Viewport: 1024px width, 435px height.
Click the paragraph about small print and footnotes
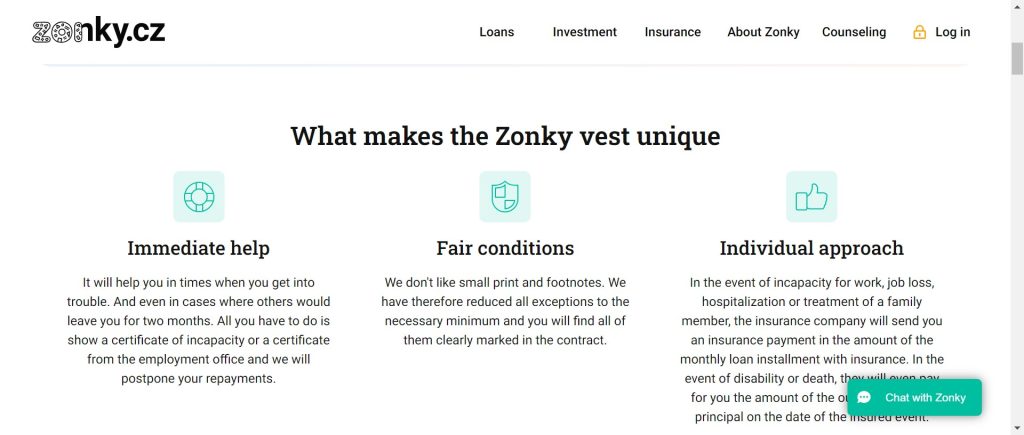[505, 311]
